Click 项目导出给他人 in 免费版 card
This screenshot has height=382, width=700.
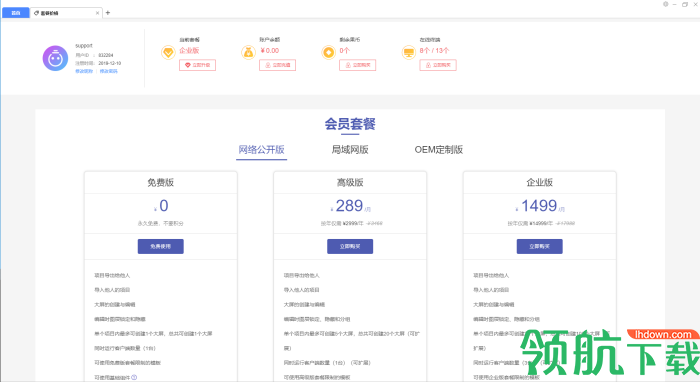[x=112, y=275]
